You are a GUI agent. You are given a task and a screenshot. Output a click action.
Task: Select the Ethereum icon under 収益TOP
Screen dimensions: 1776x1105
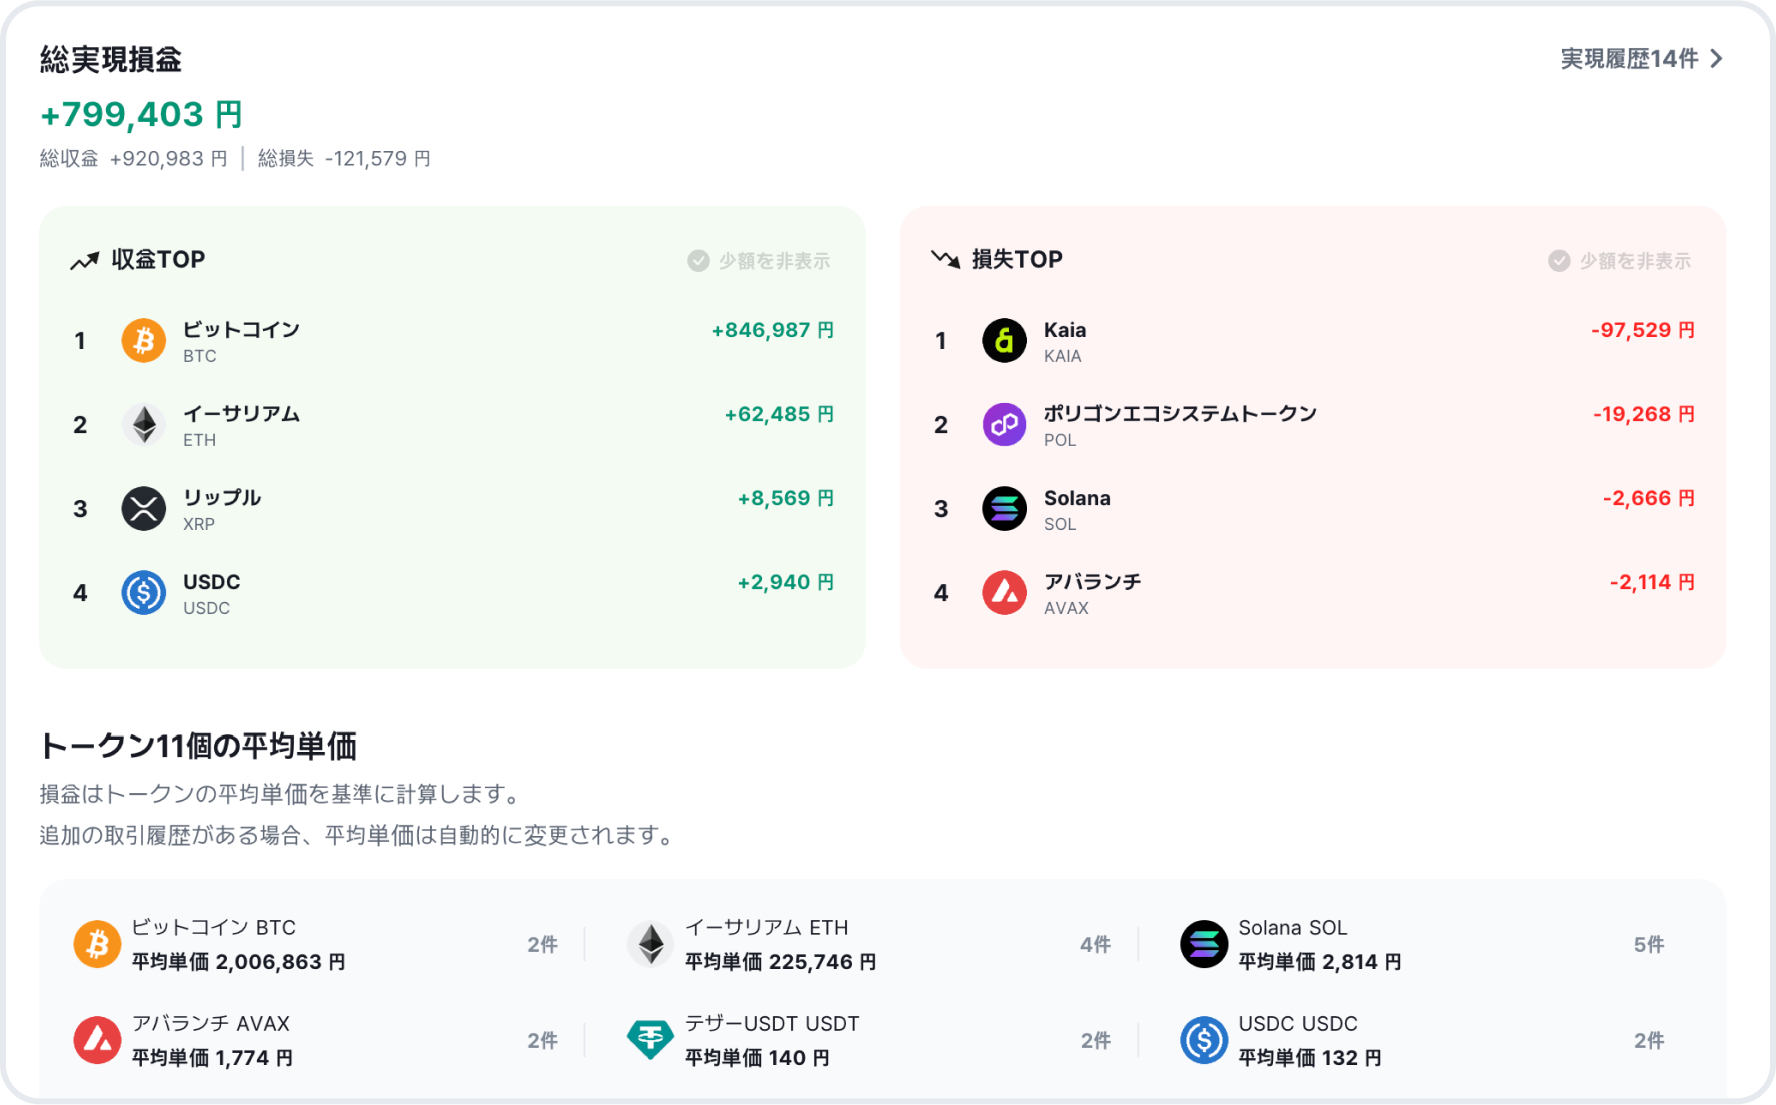point(143,424)
